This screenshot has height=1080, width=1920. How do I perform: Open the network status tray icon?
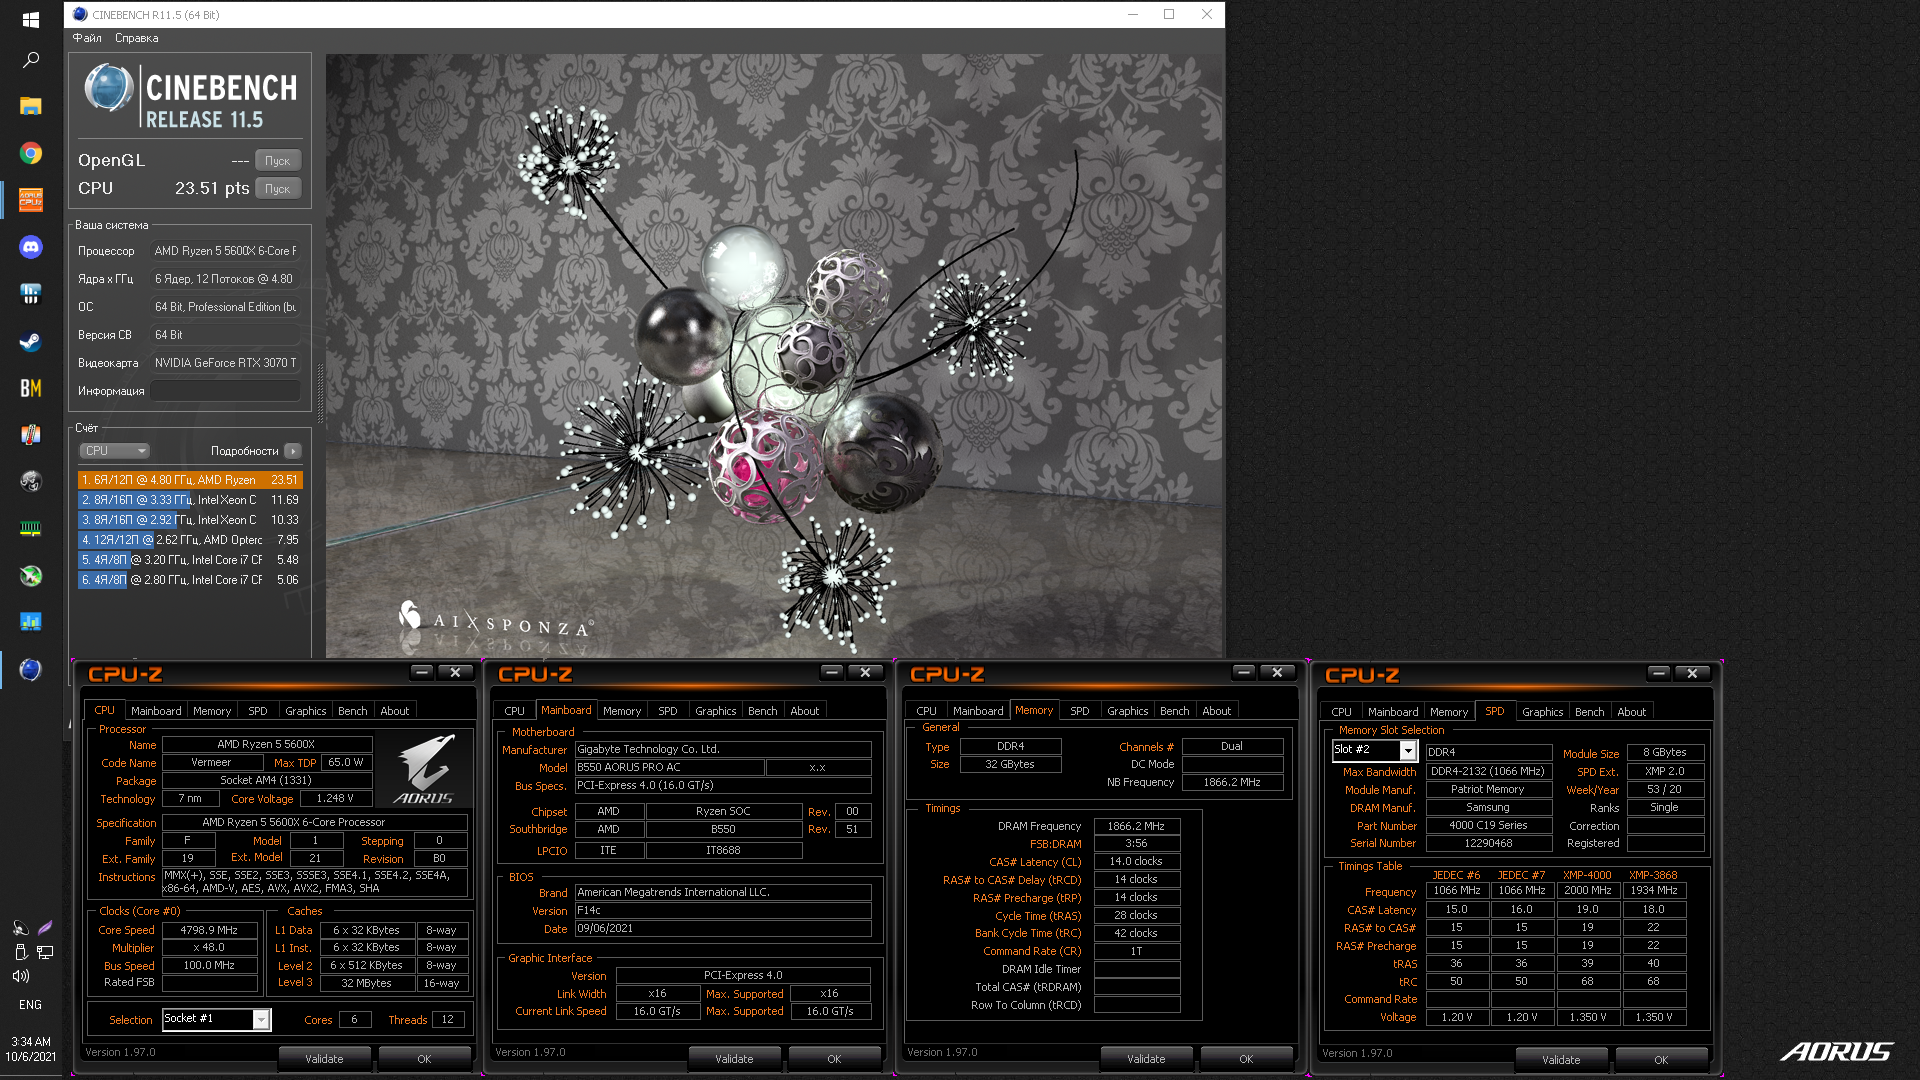click(x=45, y=952)
